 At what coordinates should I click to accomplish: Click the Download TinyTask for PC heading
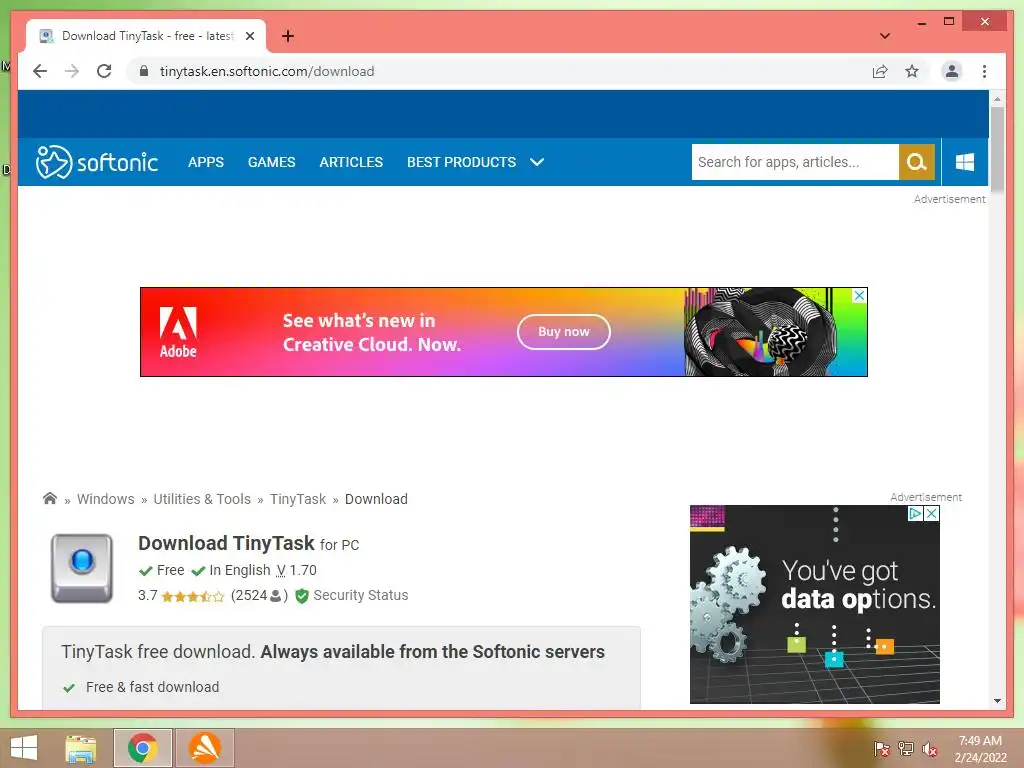pos(249,543)
